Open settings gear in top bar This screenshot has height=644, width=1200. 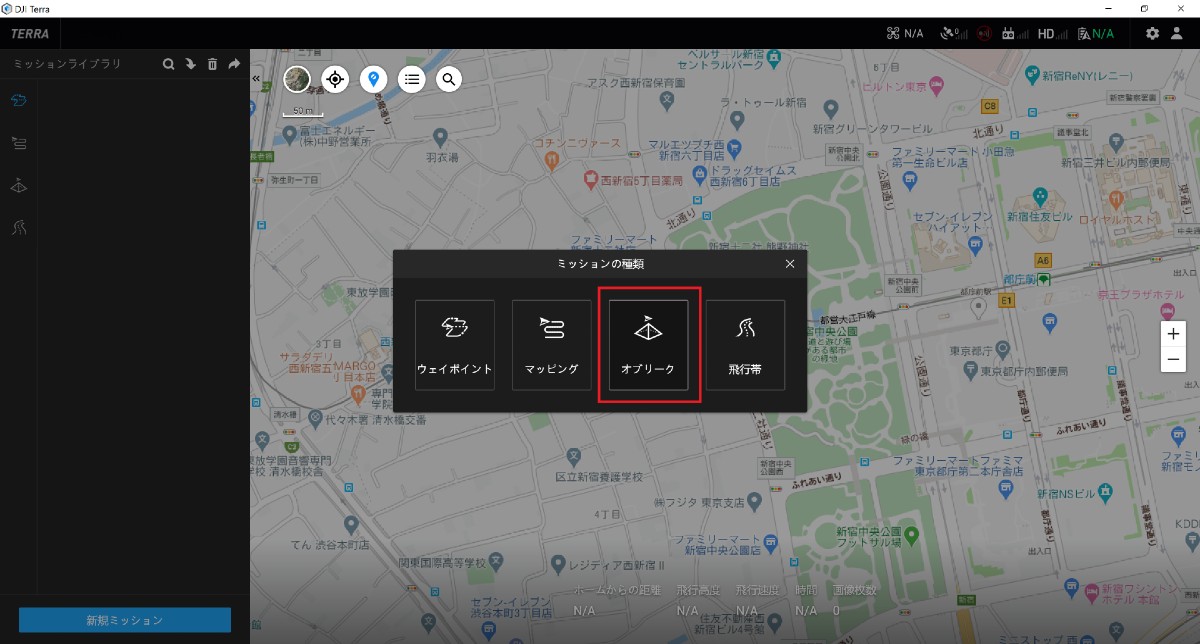[x=1152, y=33]
